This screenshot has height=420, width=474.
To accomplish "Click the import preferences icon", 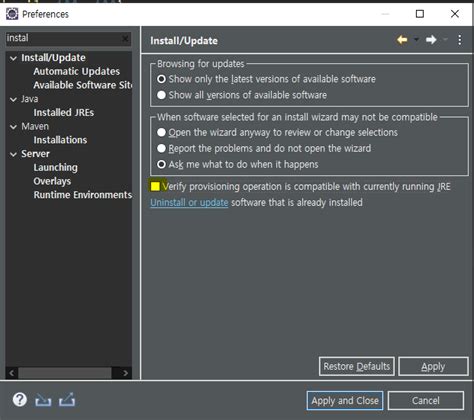I will coord(43,400).
